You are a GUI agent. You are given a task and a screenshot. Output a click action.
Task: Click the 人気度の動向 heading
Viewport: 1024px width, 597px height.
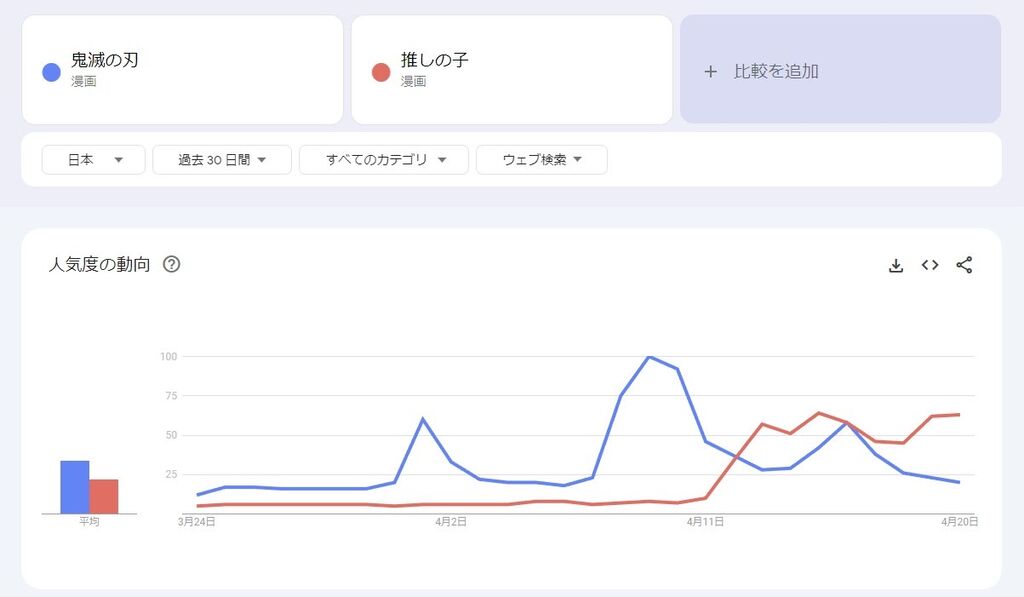click(x=100, y=265)
